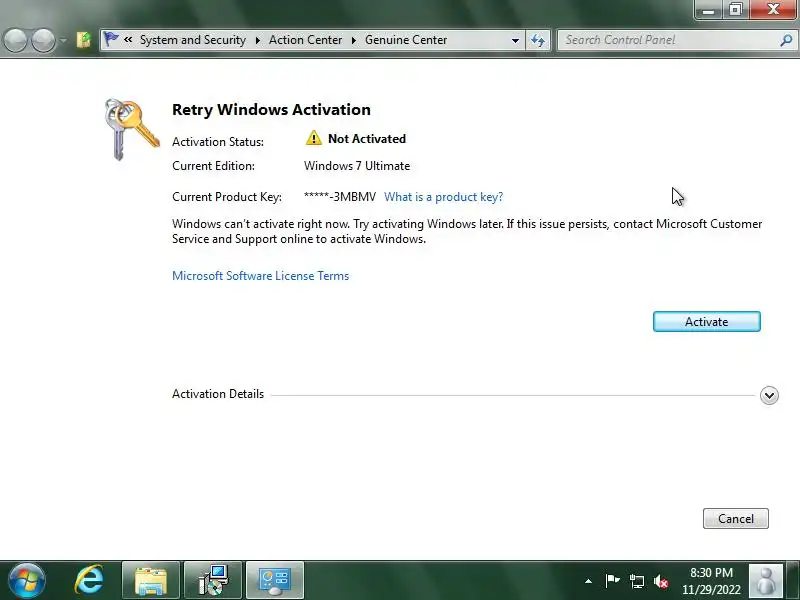This screenshot has width=800, height=600.
Task: Click the folder icon left of the address bar
Action: 84,40
